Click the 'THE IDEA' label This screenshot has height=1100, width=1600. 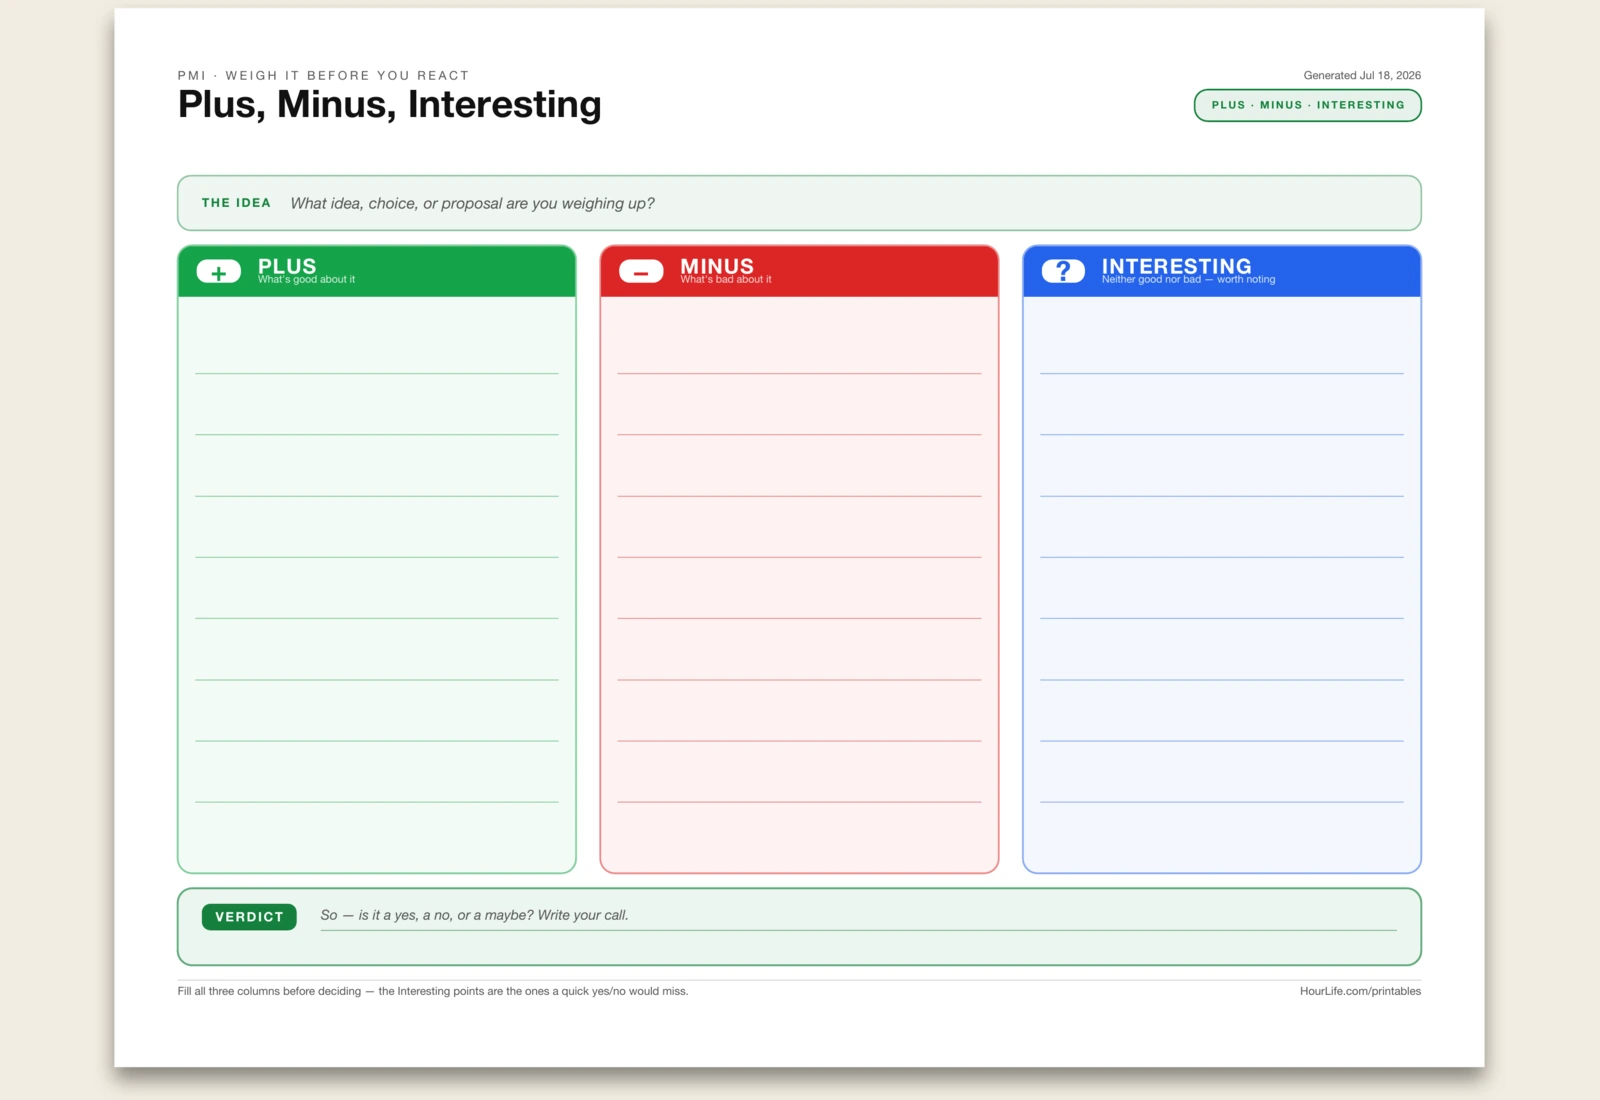pyautogui.click(x=236, y=203)
